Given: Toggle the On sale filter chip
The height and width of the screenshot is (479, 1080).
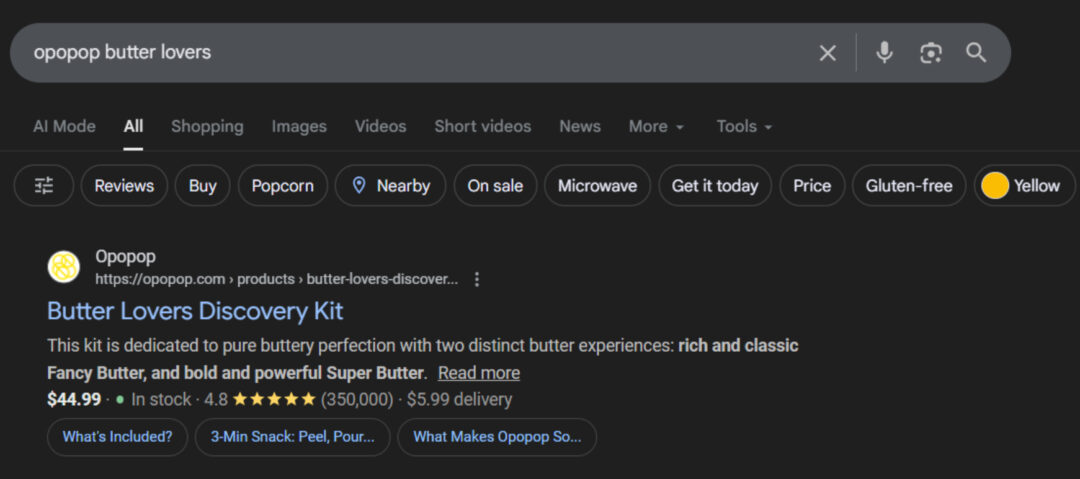Looking at the screenshot, I should (x=495, y=186).
